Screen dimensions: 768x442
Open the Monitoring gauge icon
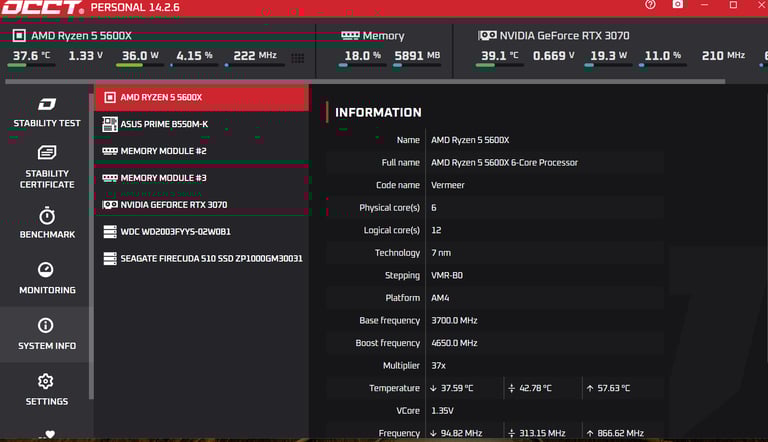pyautogui.click(x=46, y=270)
